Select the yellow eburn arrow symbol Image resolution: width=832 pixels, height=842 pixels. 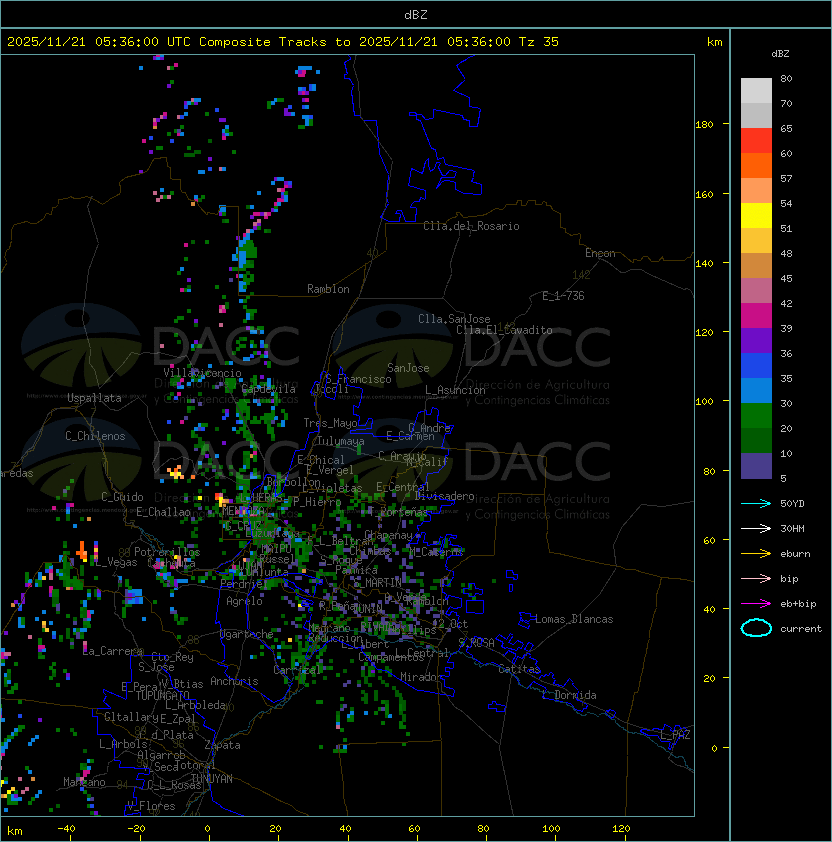click(756, 554)
